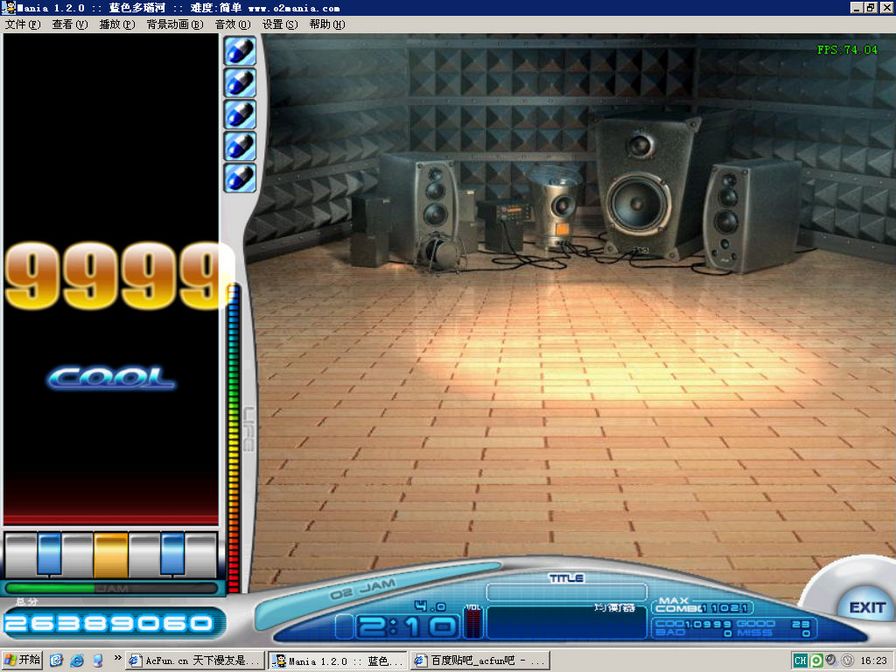The width and height of the screenshot is (896, 672).
Task: Click the GOOD count showing 23
Action: [801, 624]
